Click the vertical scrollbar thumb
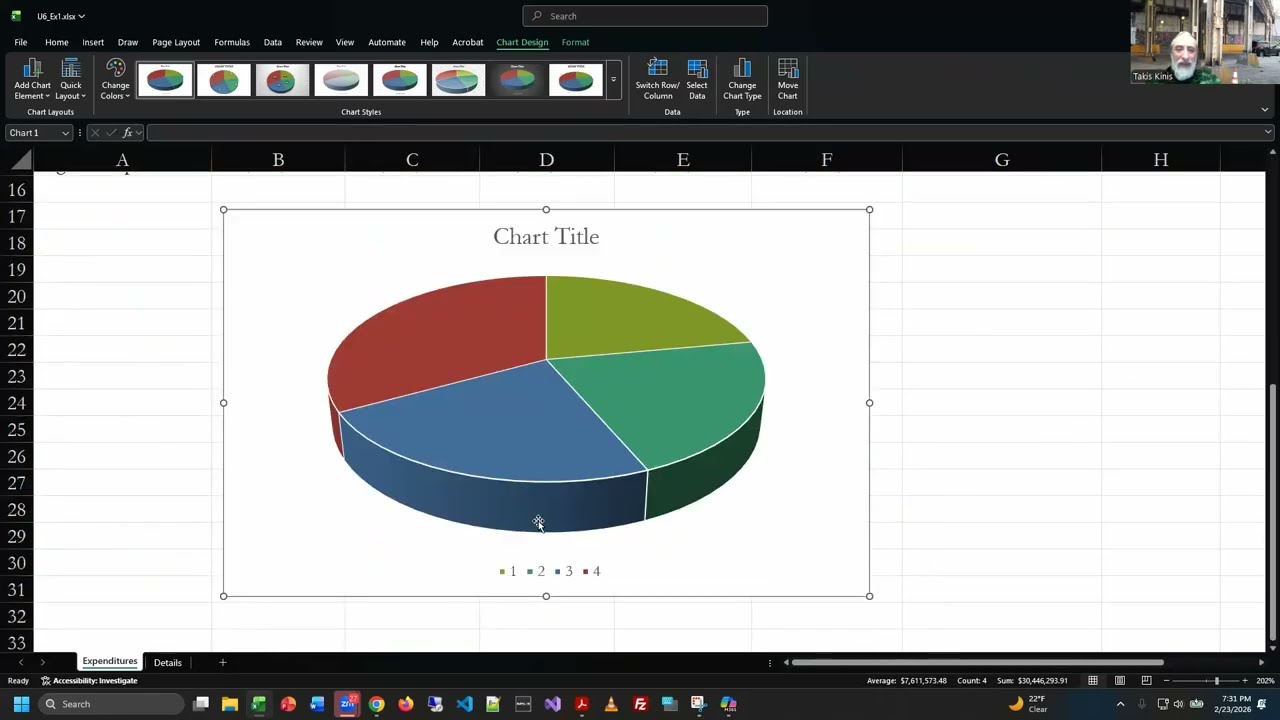The width and height of the screenshot is (1280, 720). 1272,512
